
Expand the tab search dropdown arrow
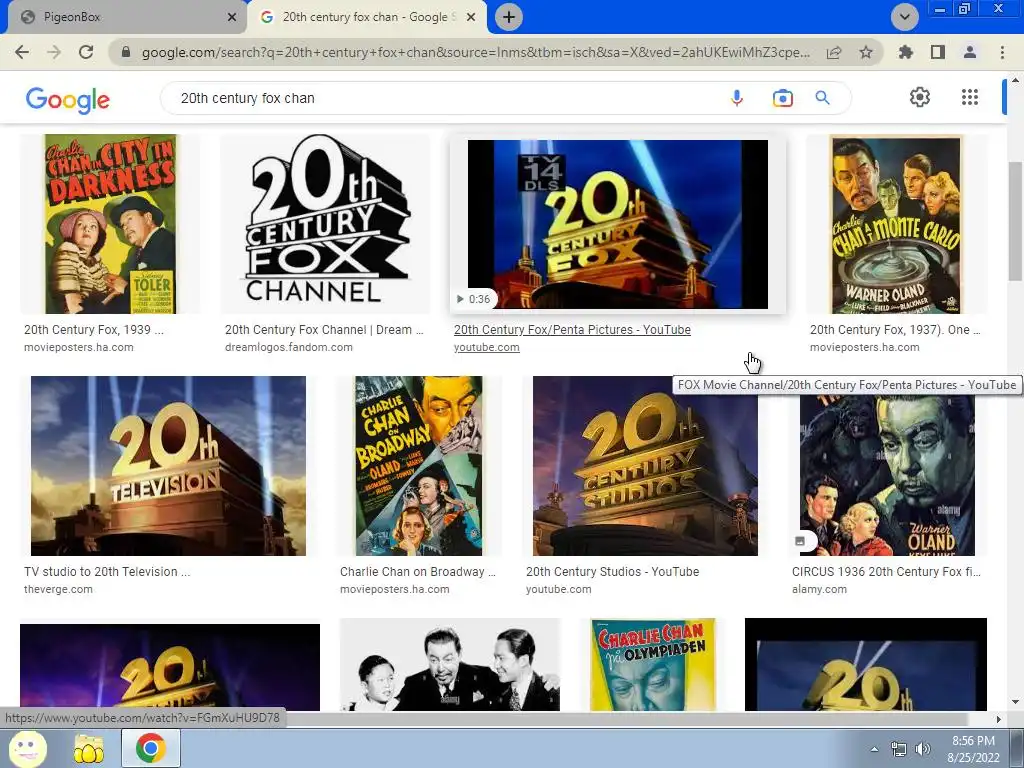(904, 17)
